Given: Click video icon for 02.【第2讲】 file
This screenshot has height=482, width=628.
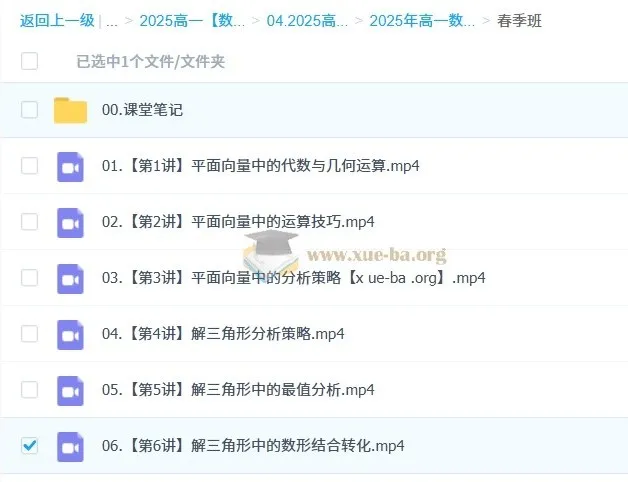Looking at the screenshot, I should (x=70, y=222).
